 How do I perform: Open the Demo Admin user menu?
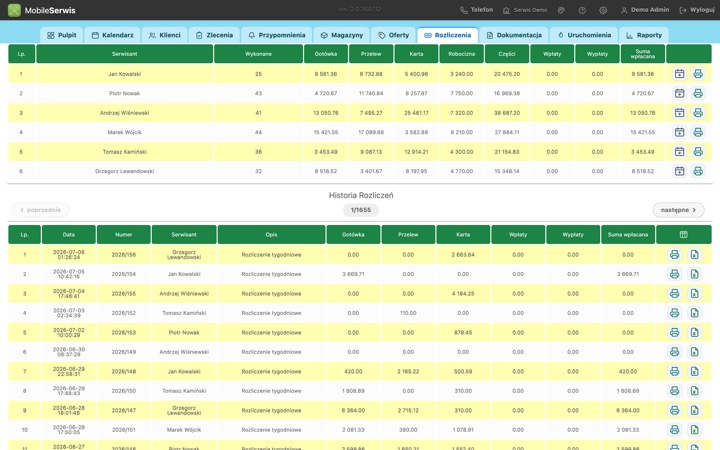click(645, 10)
